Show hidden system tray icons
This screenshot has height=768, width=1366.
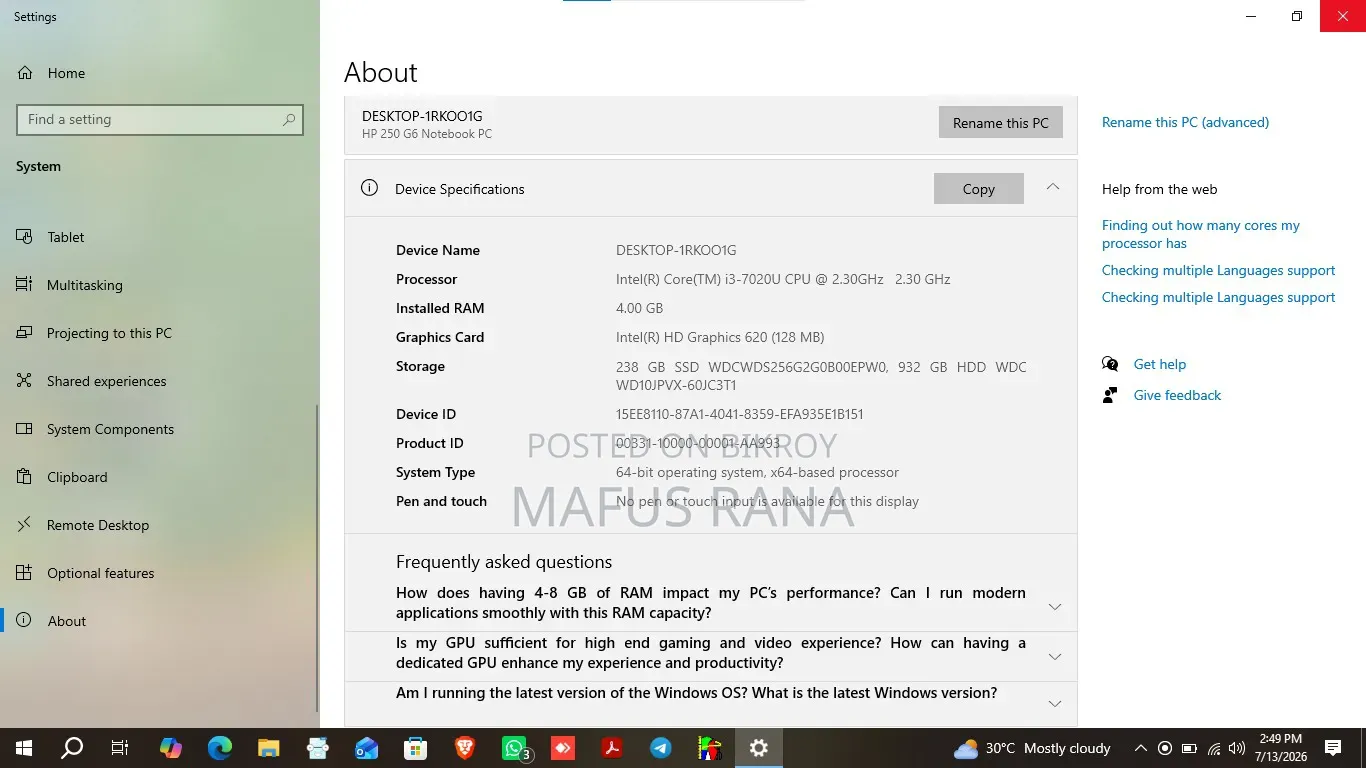click(x=1140, y=748)
